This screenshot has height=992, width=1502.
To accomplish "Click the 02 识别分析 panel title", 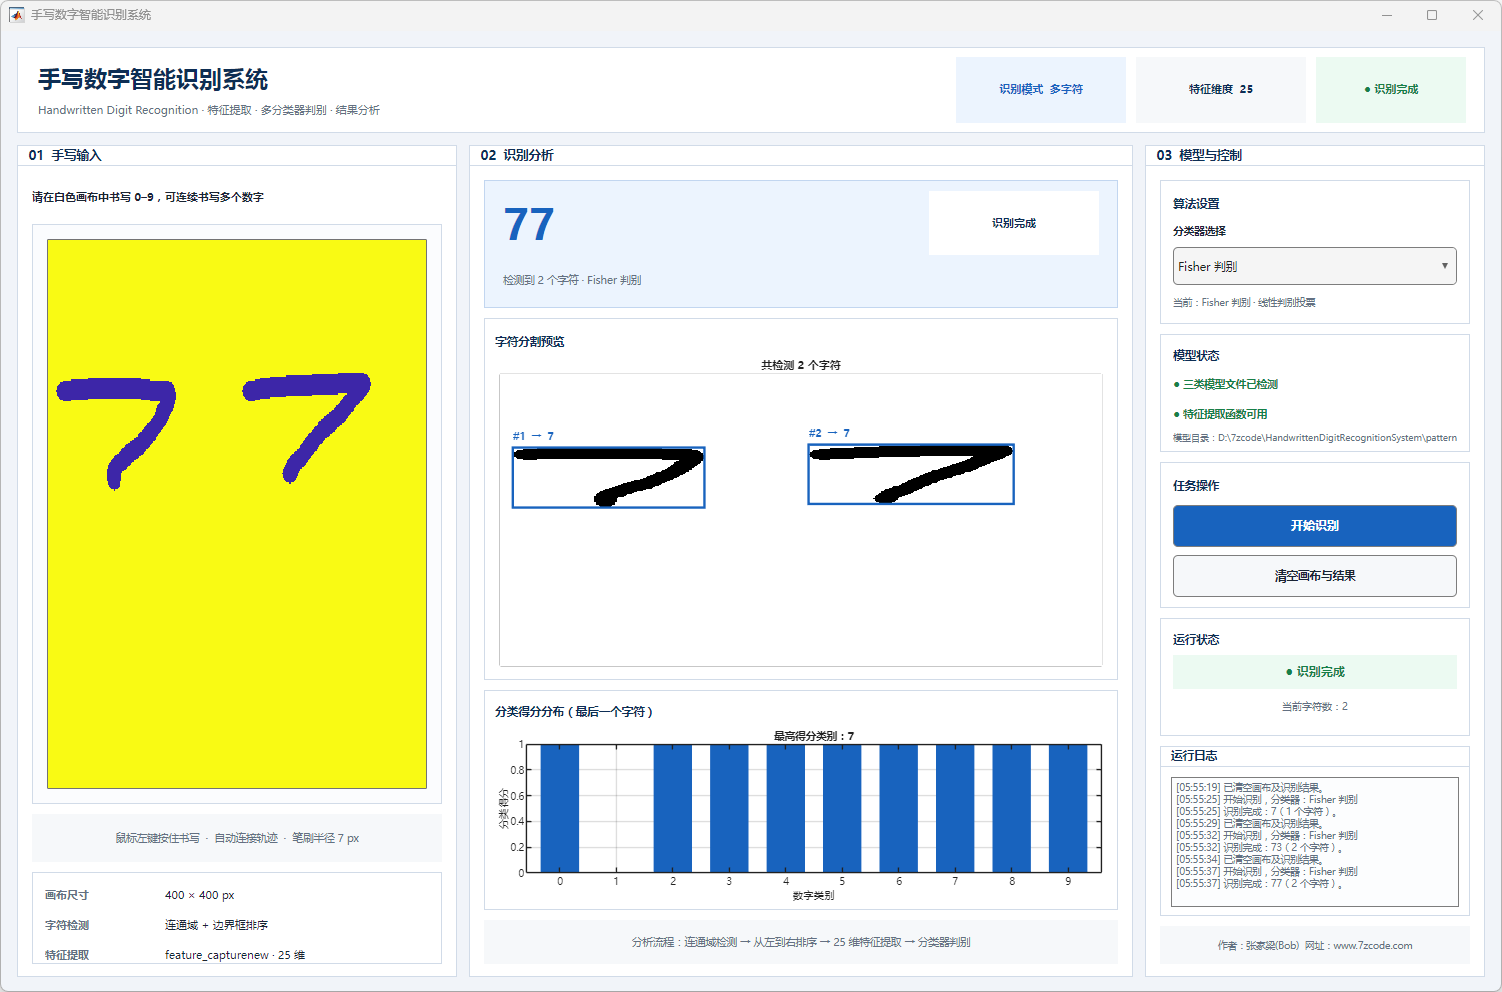I will (517, 155).
